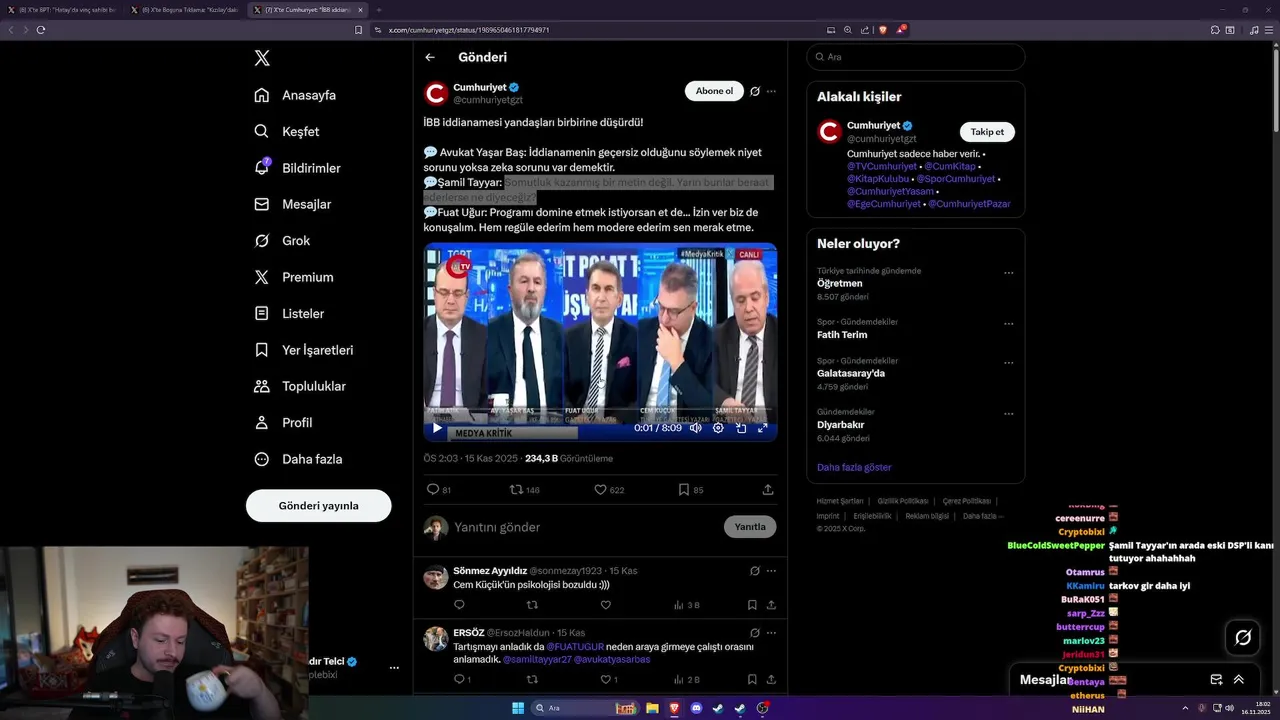1280x720 pixels.
Task: Click the Yanıtını gönder reply field
Action: (585, 527)
